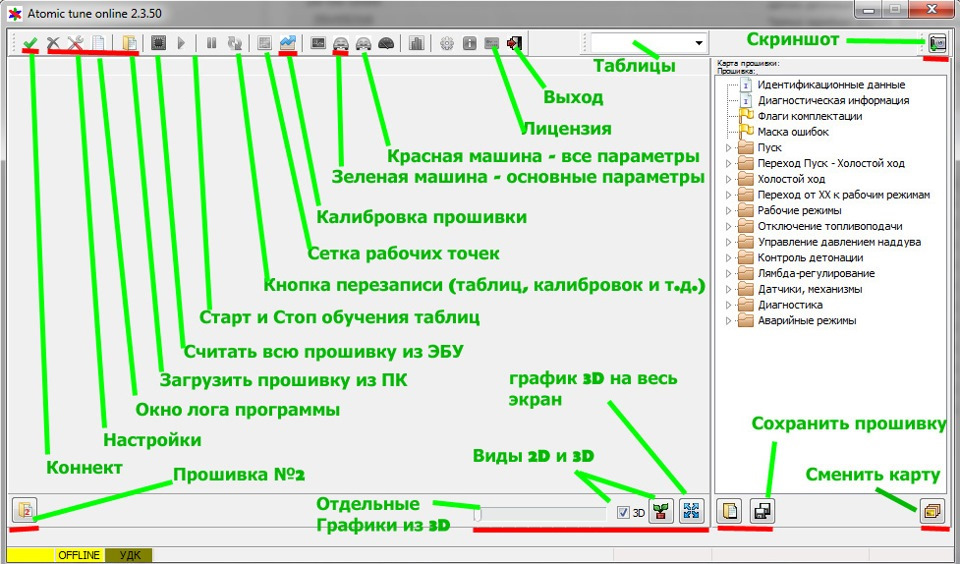The width and height of the screenshot is (960, 564).
Task: Select the Контроль детонации folder label
Action: pos(811,258)
